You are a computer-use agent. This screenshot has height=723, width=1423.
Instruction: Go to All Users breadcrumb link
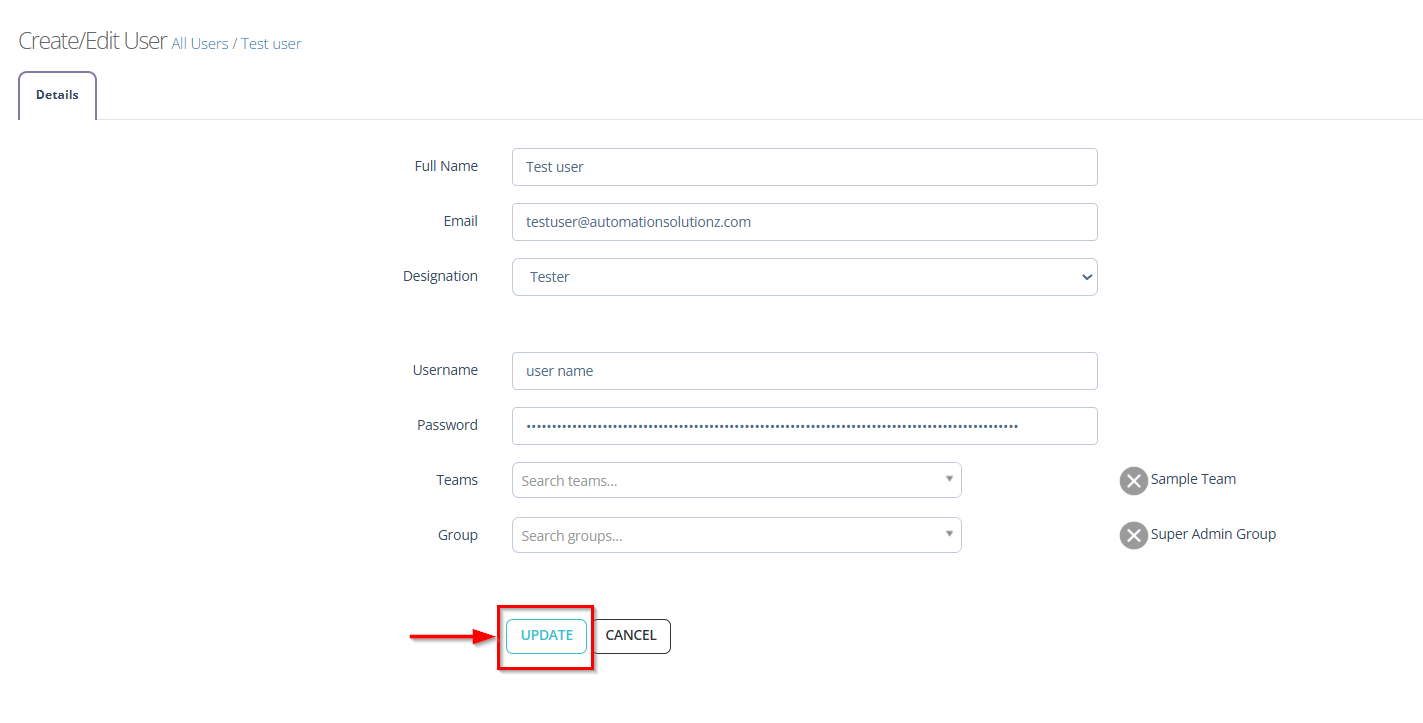click(x=199, y=44)
